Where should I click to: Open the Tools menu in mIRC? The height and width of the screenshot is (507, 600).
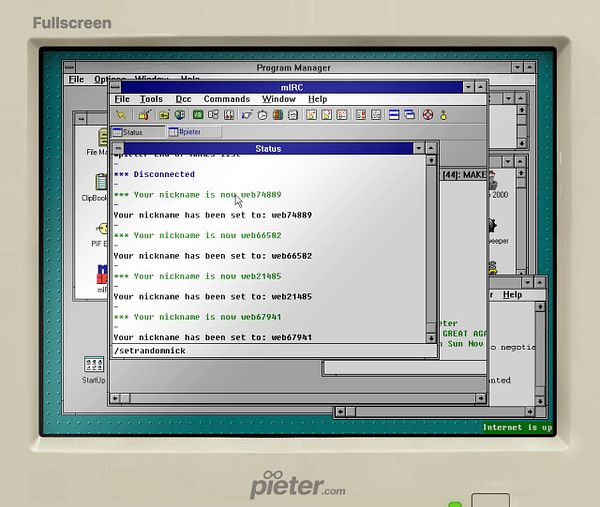[151, 99]
